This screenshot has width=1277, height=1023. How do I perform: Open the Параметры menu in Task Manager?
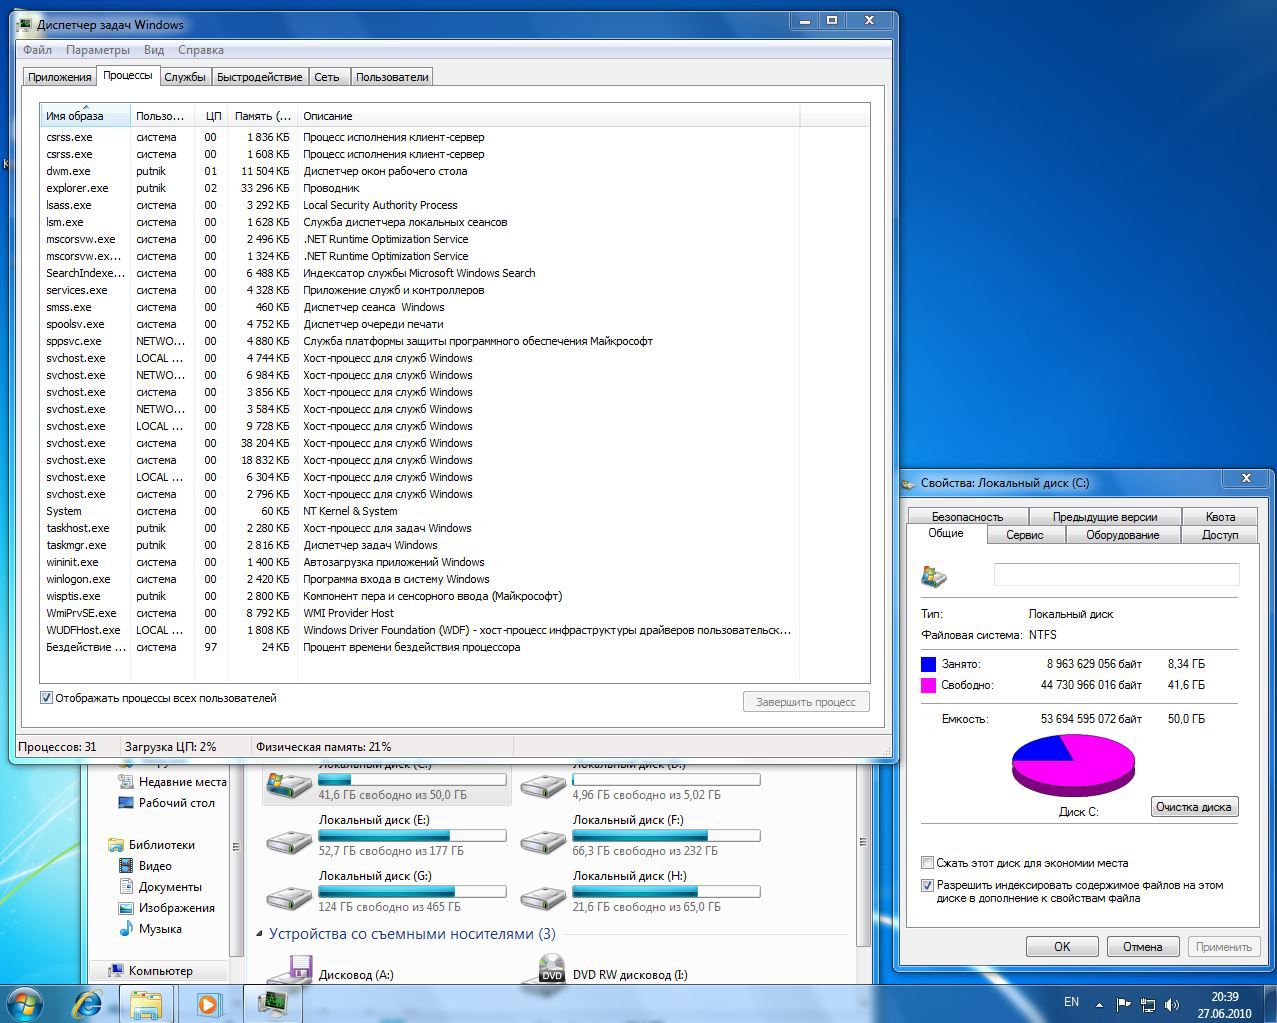click(x=97, y=50)
